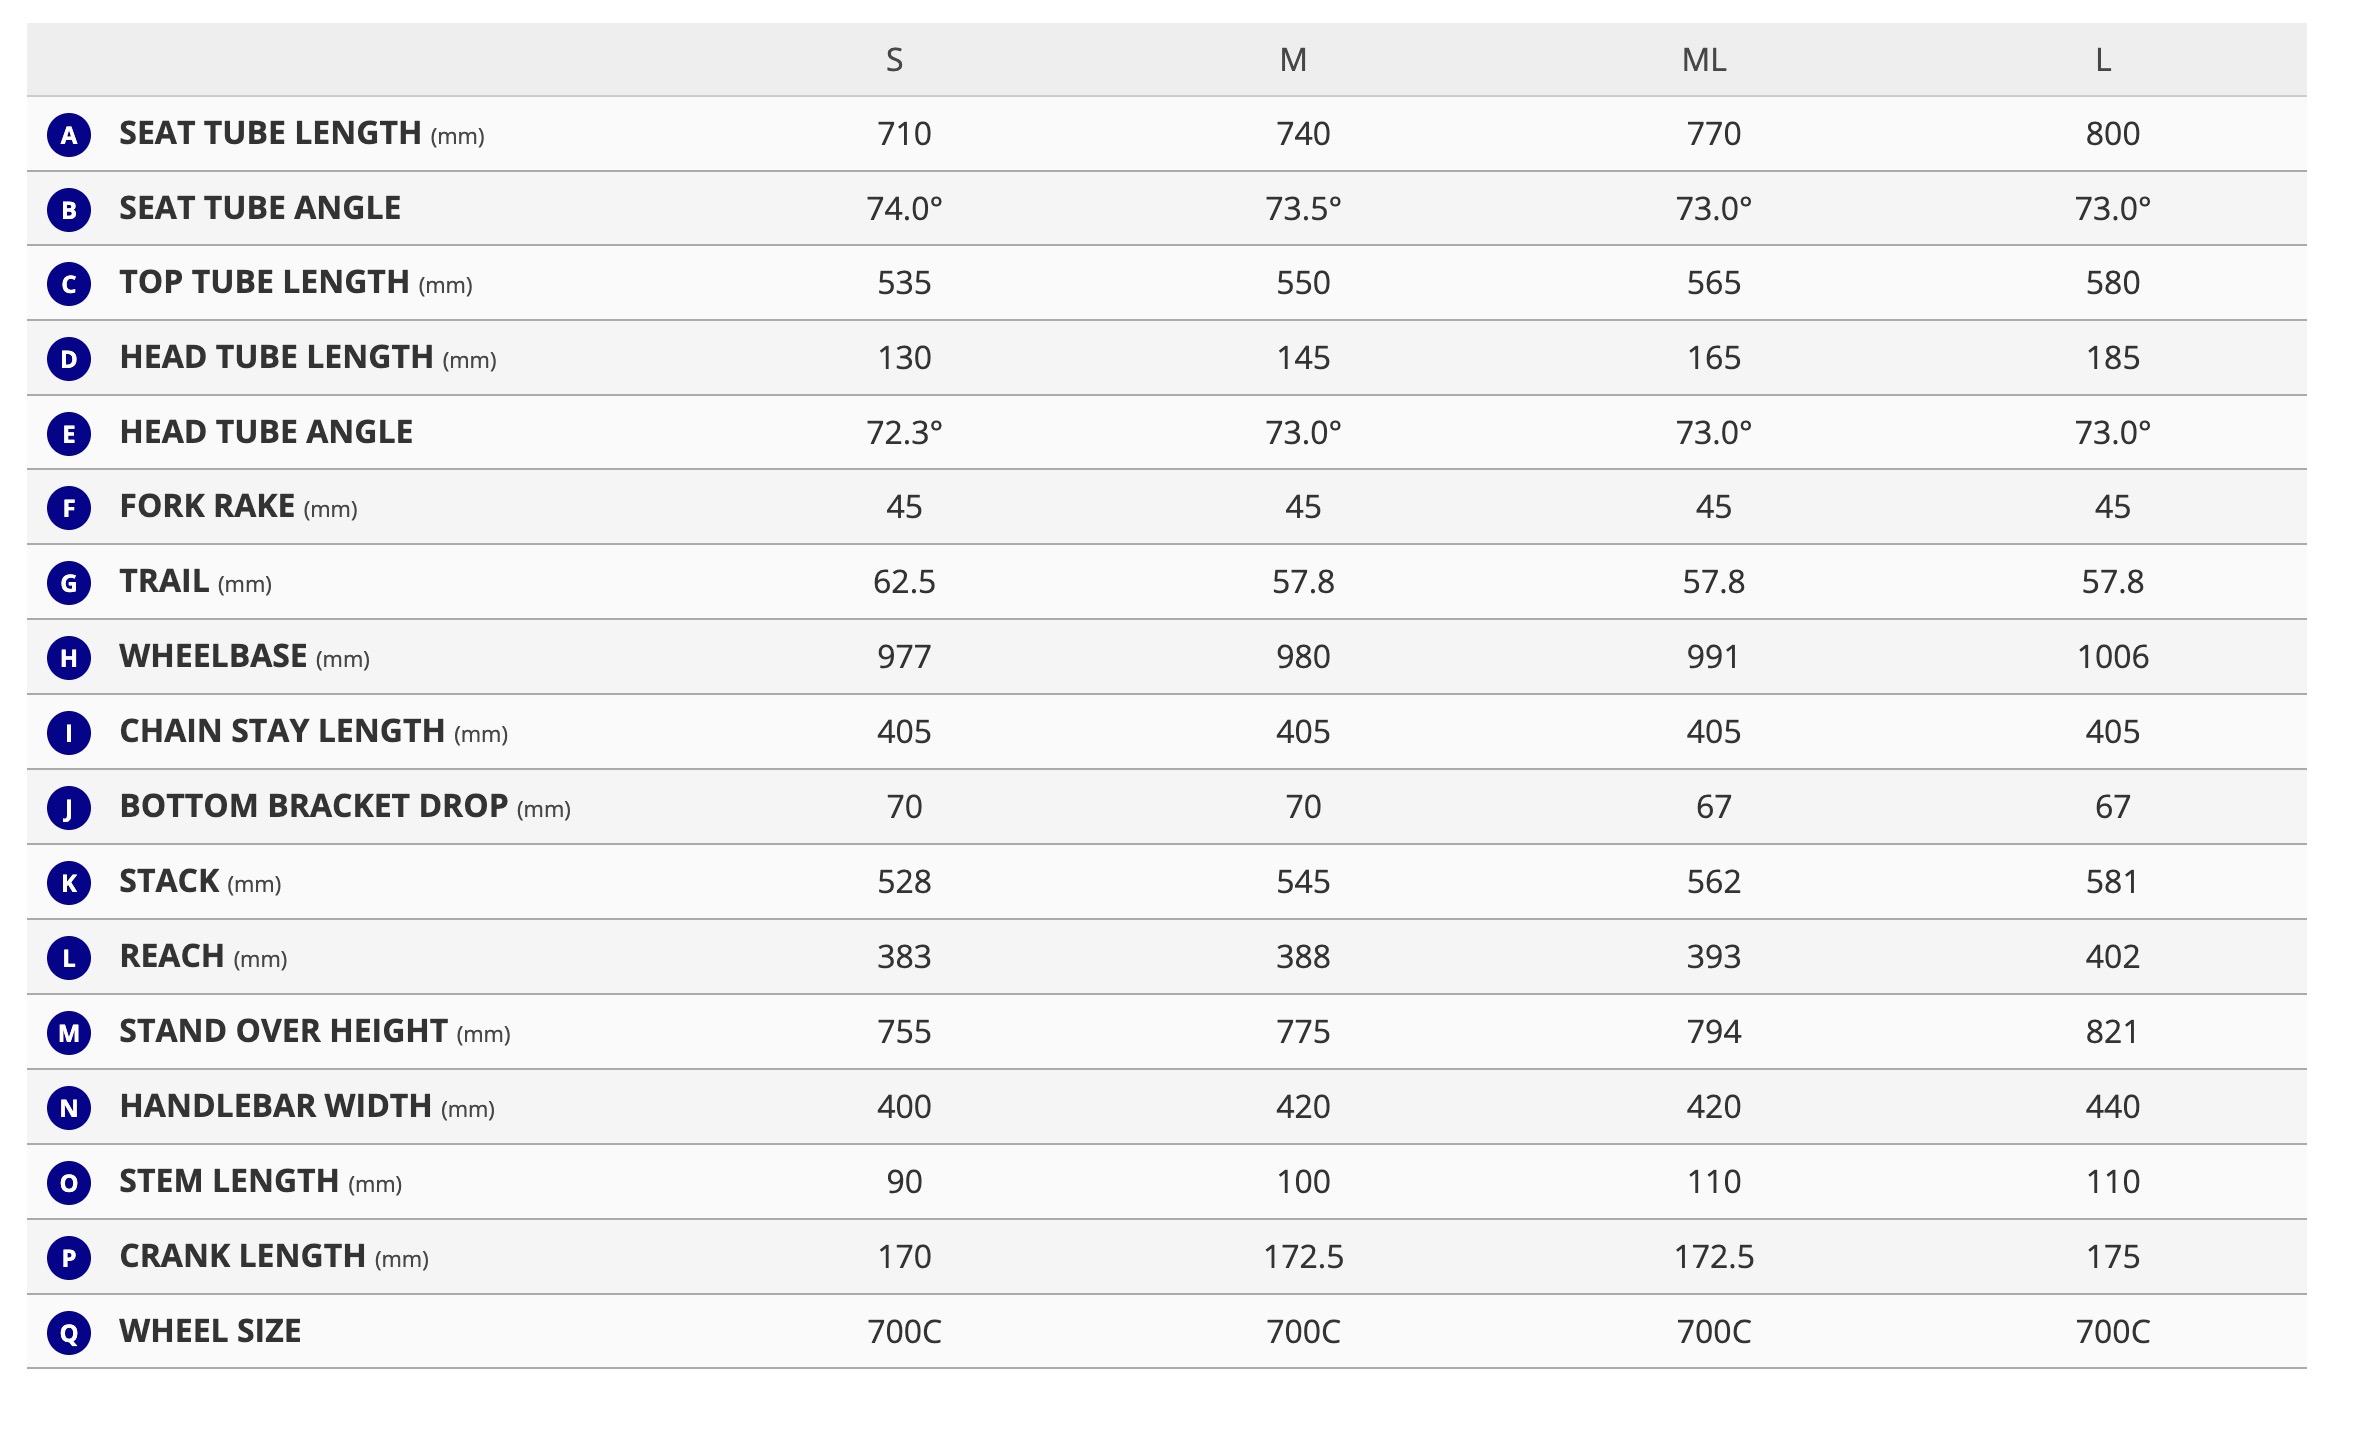Select the D badge for Head Tube Length

pos(69,359)
